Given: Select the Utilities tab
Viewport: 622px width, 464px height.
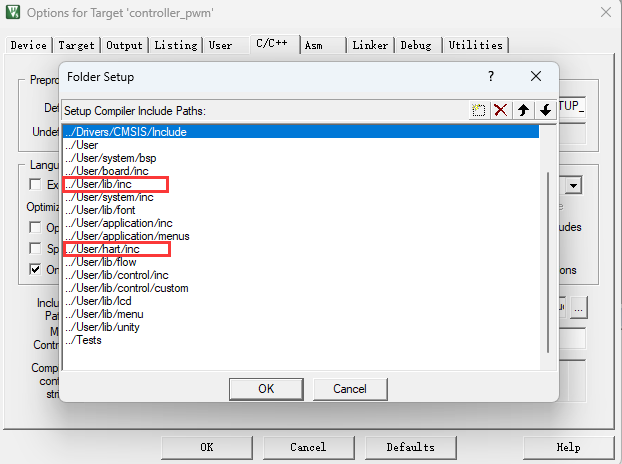Looking at the screenshot, I should (x=476, y=45).
